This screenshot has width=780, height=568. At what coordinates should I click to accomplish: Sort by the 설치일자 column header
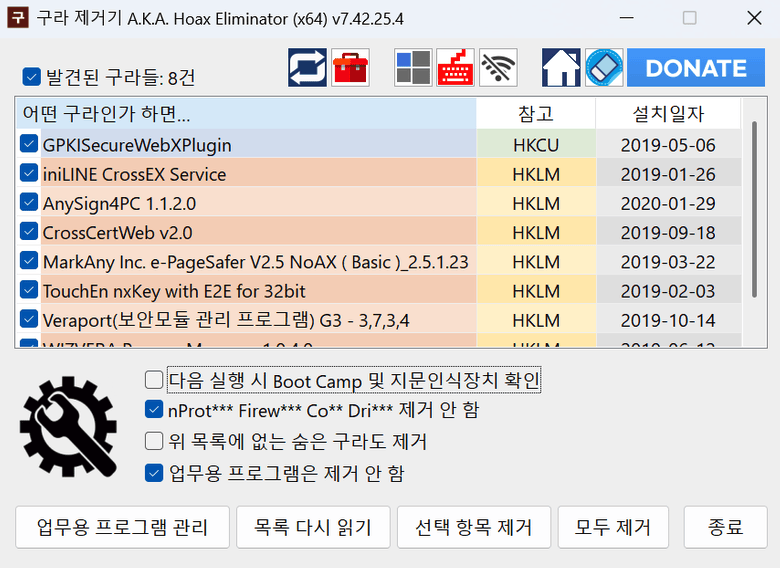click(668, 114)
